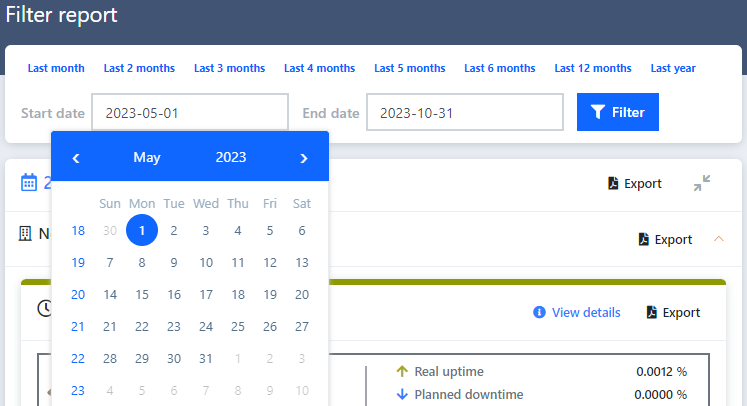The image size is (747, 406).
Task: Go to next month in calendar
Action: coord(304,158)
